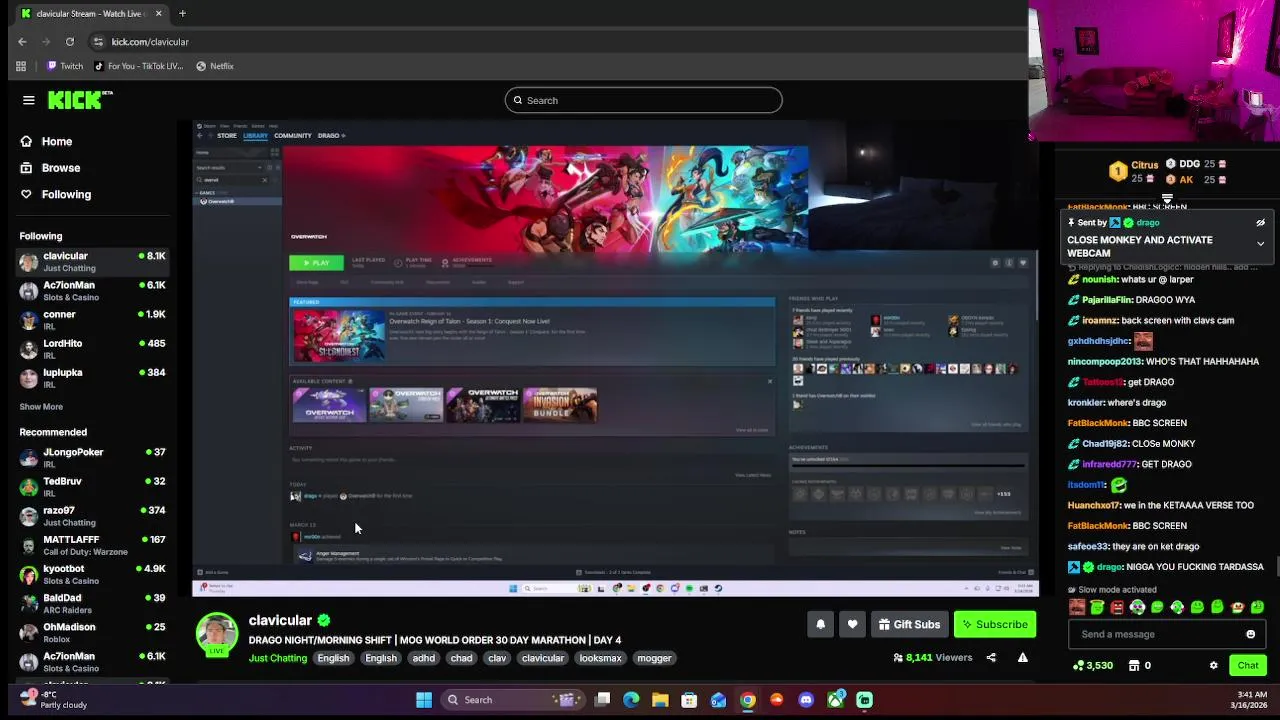Click the notification bell icon for clavicular
Viewport: 1280px width, 720px height.
820,624
